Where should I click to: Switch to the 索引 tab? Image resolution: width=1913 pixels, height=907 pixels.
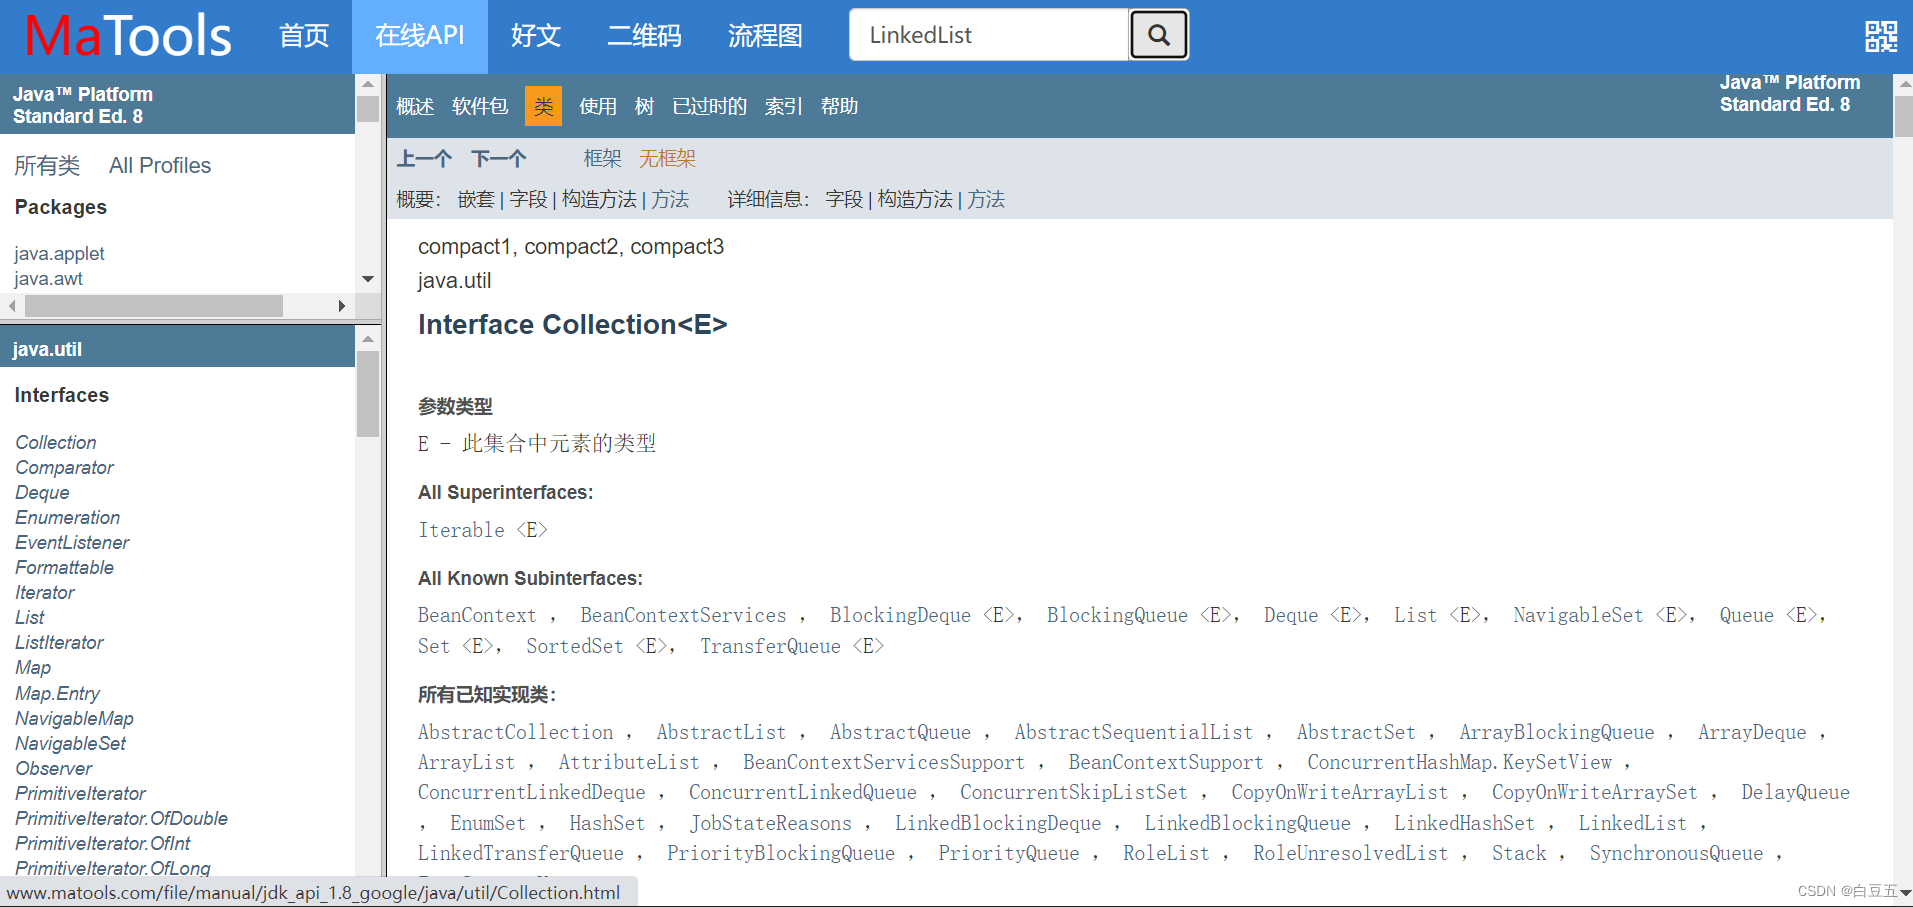pos(782,106)
